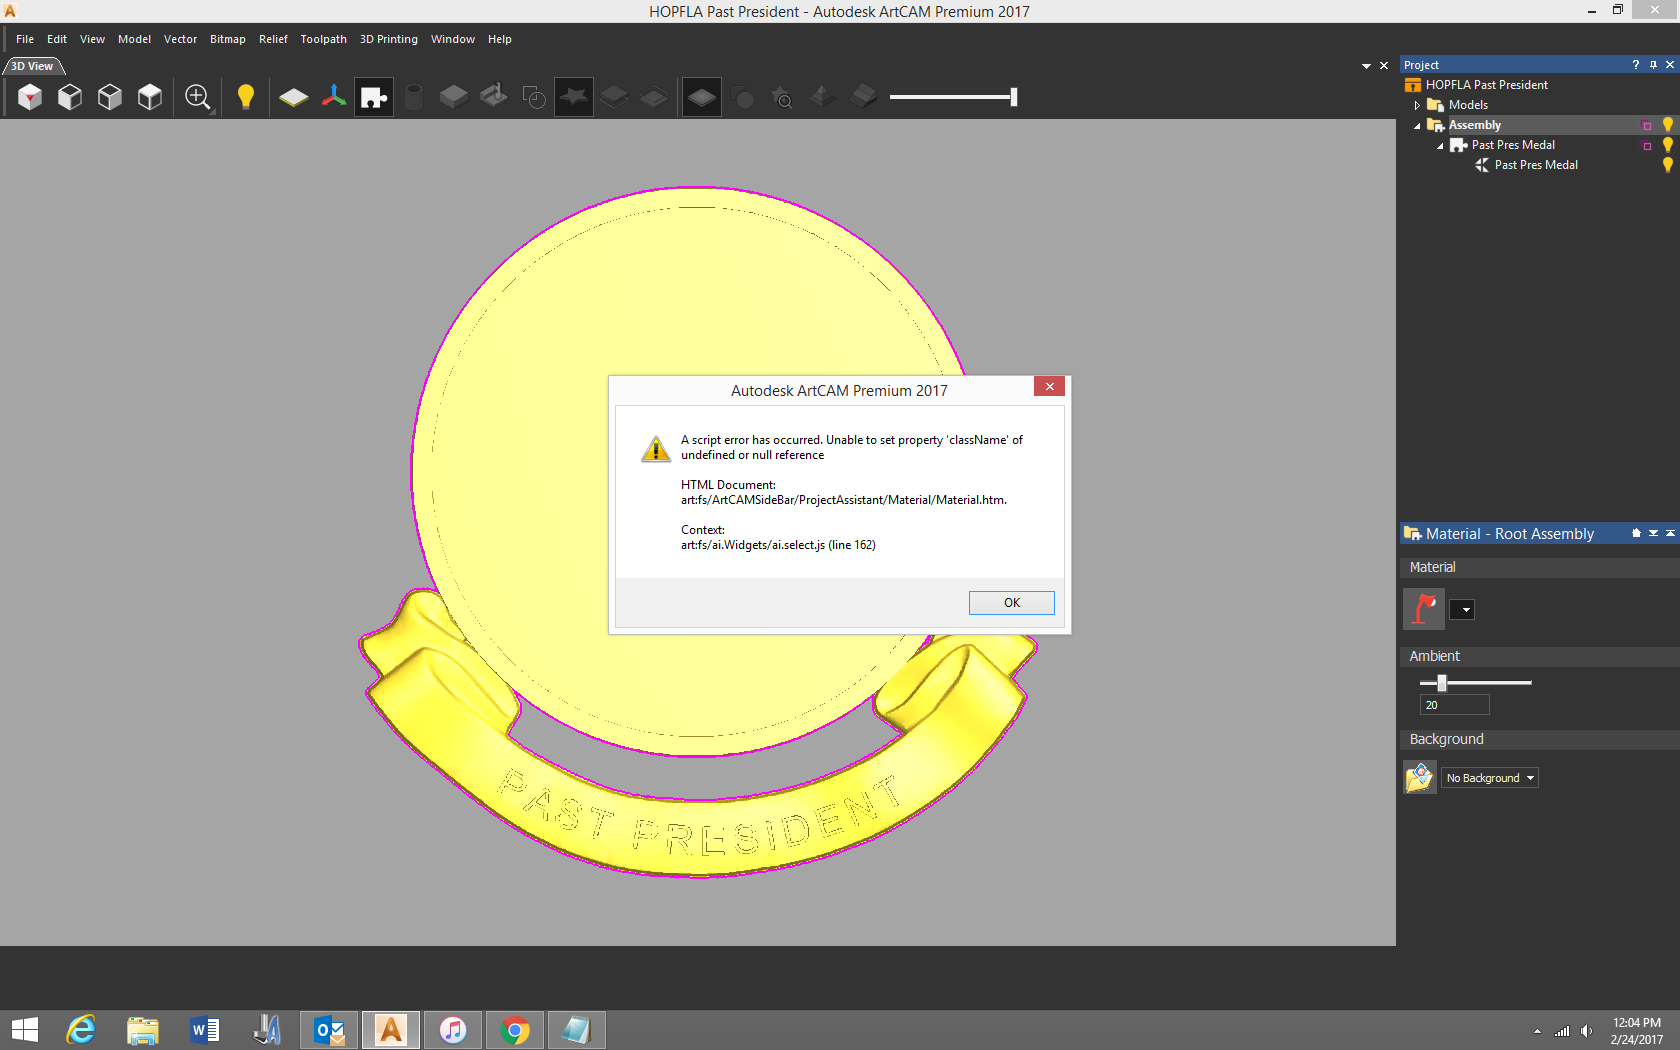
Task: Click the star relief icon in the toolbar
Action: click(573, 96)
